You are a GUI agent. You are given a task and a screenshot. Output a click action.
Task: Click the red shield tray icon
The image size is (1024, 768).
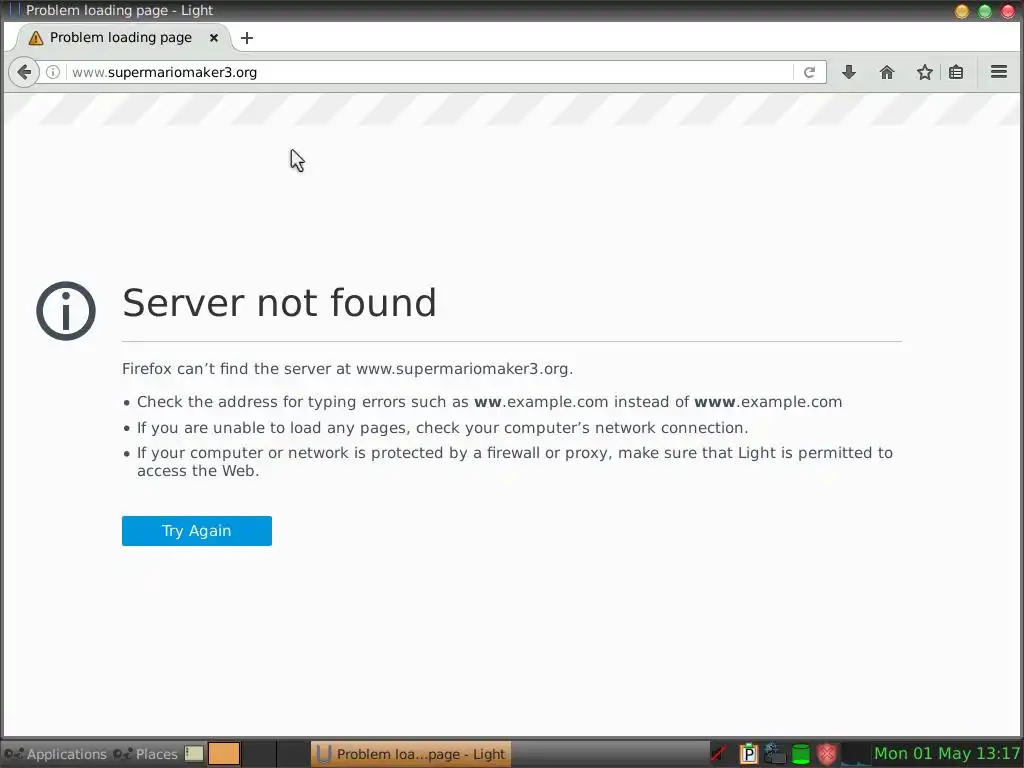827,754
